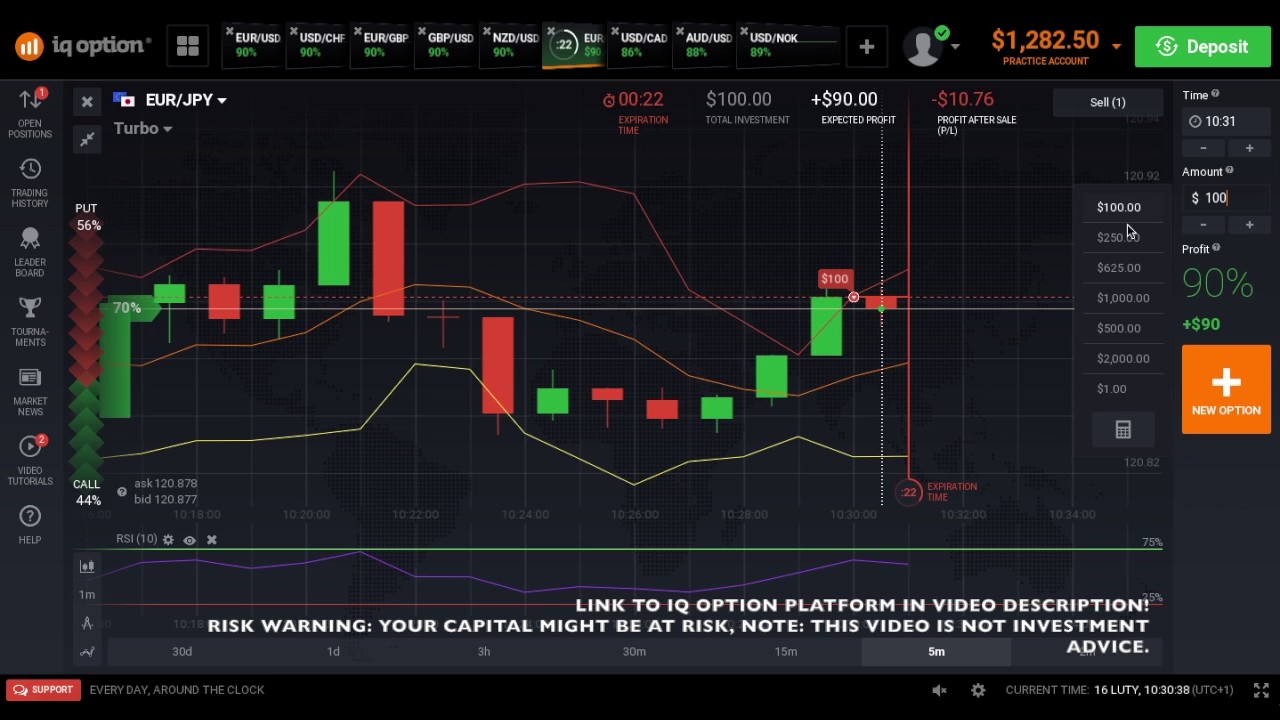
Task: Open Open Positions panel
Action: tap(30, 113)
